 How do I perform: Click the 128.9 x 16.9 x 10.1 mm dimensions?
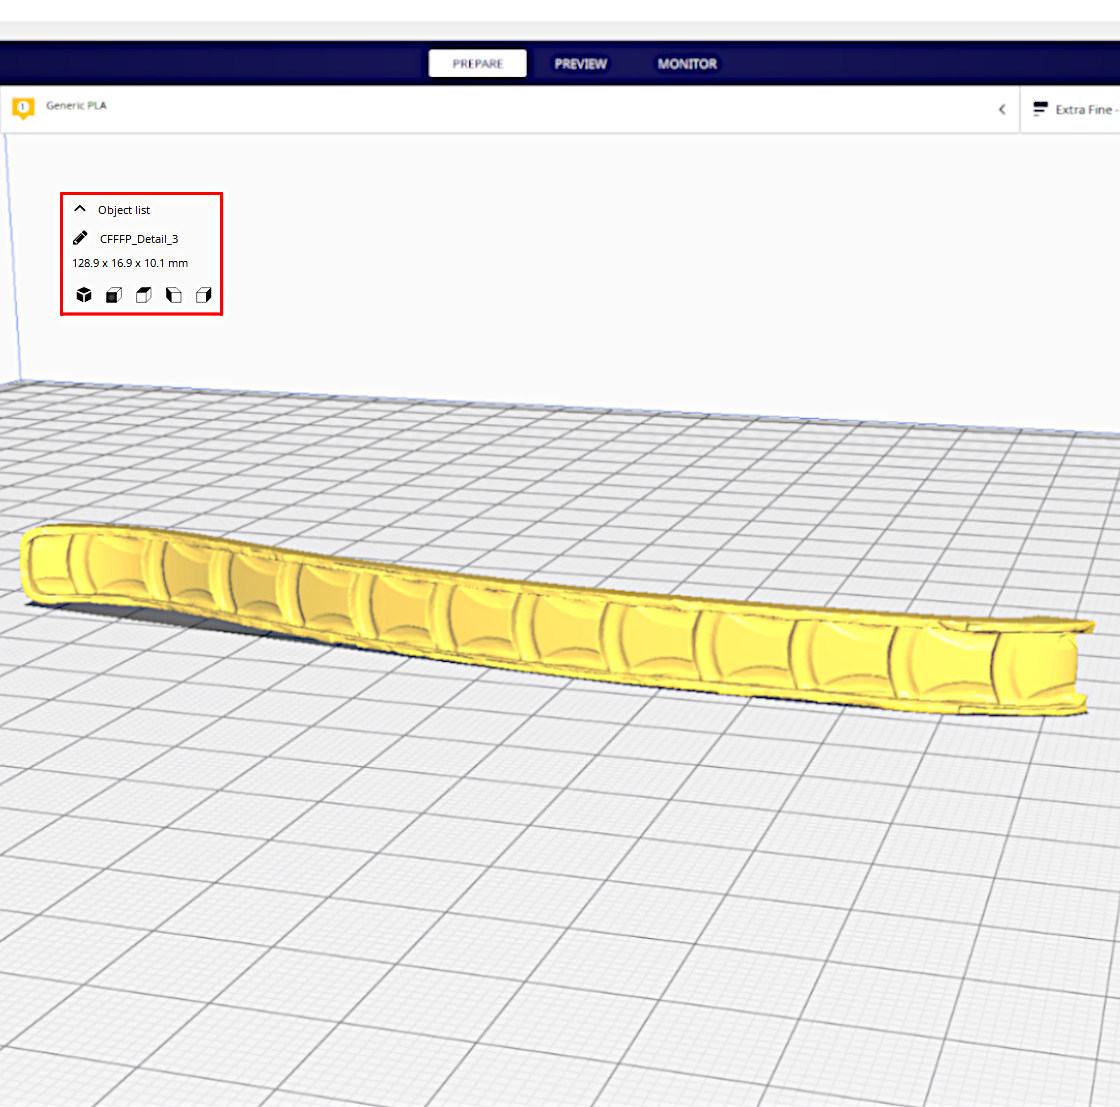(130, 264)
